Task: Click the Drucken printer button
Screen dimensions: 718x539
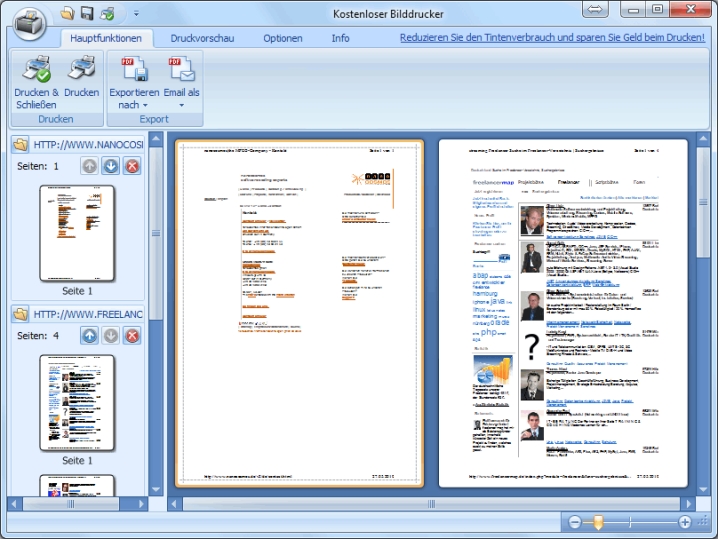Action: pos(82,71)
